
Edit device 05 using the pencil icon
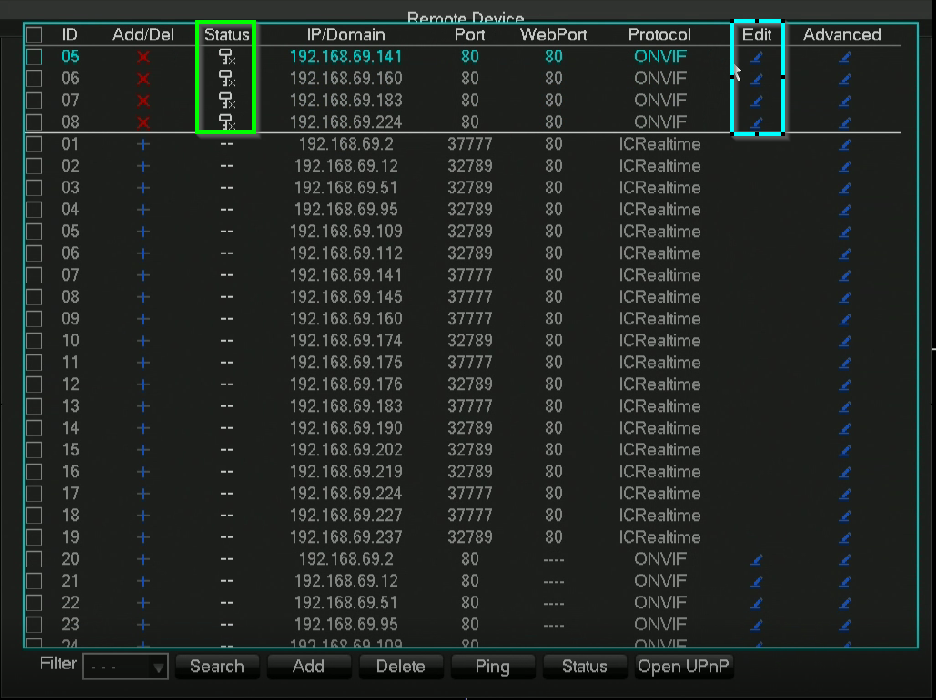tap(757, 57)
